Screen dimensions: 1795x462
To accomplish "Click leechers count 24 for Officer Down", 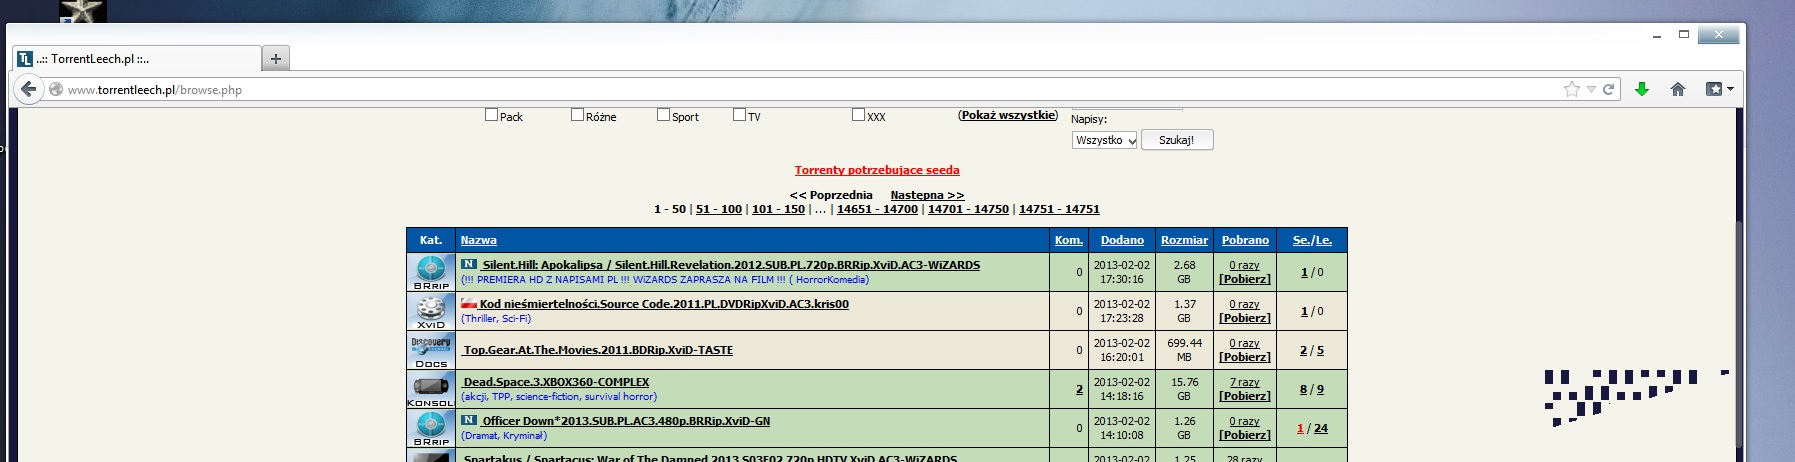I will click(x=1321, y=428).
